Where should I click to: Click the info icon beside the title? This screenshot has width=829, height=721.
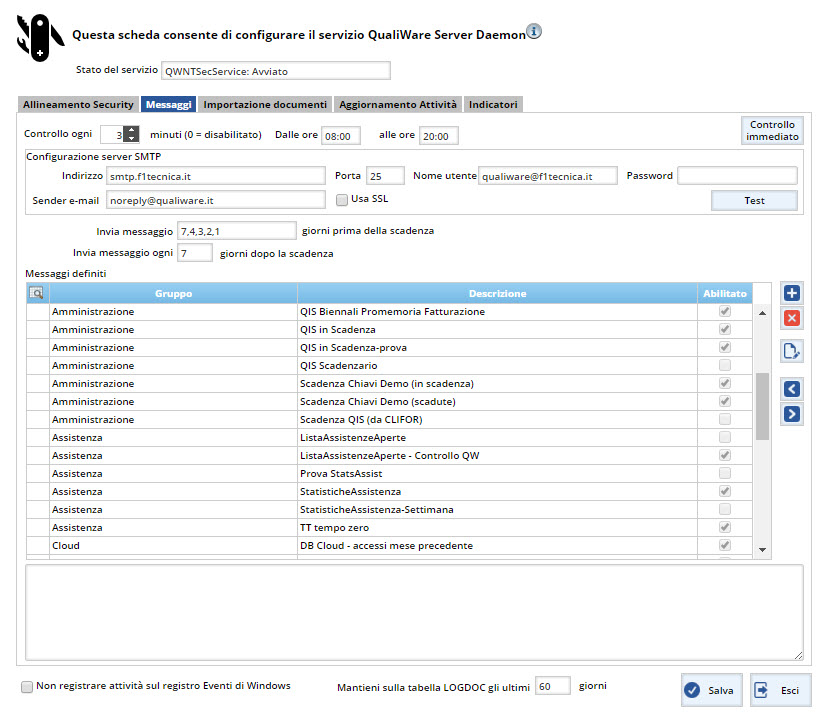pyautogui.click(x=534, y=32)
